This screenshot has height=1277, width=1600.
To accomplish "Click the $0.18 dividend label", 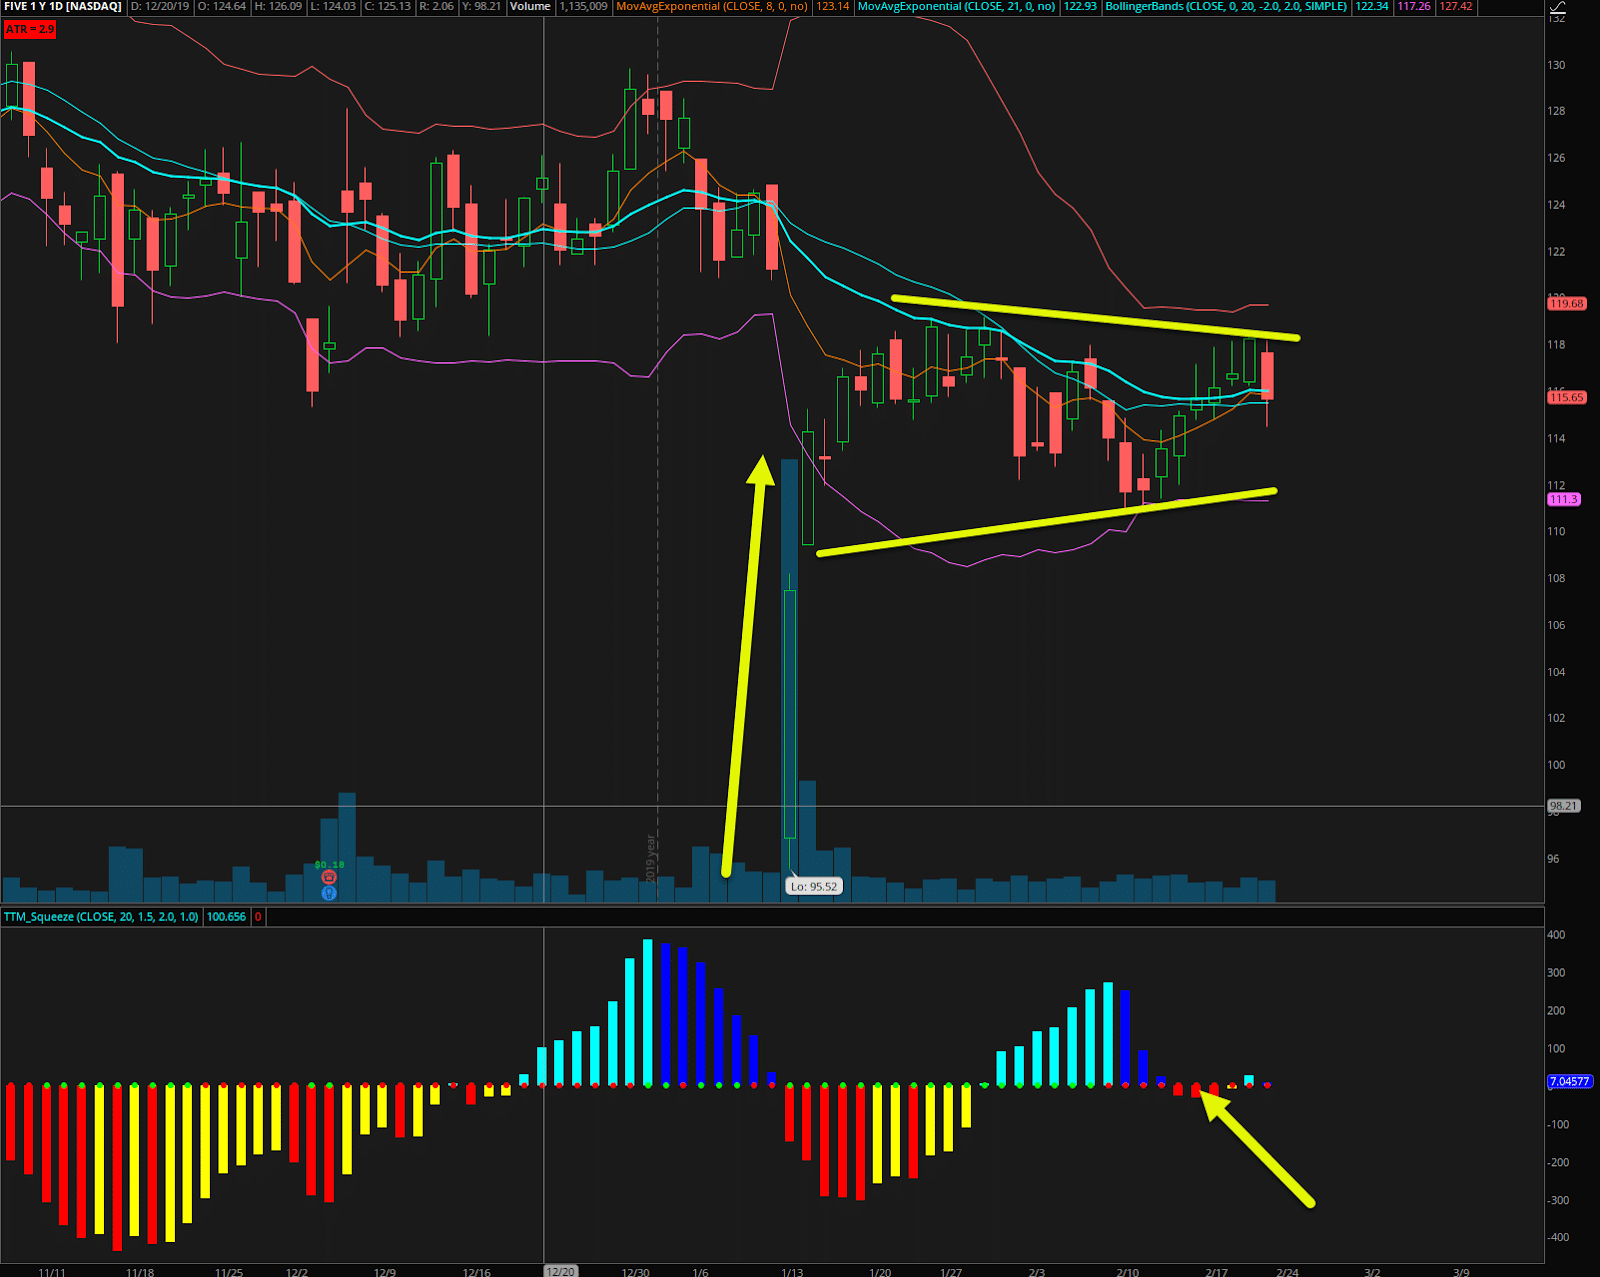I will click(x=329, y=864).
